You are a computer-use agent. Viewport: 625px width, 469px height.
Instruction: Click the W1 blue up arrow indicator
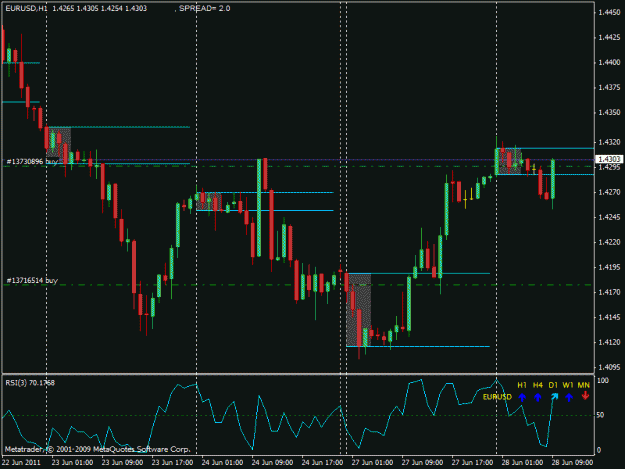[x=569, y=397]
